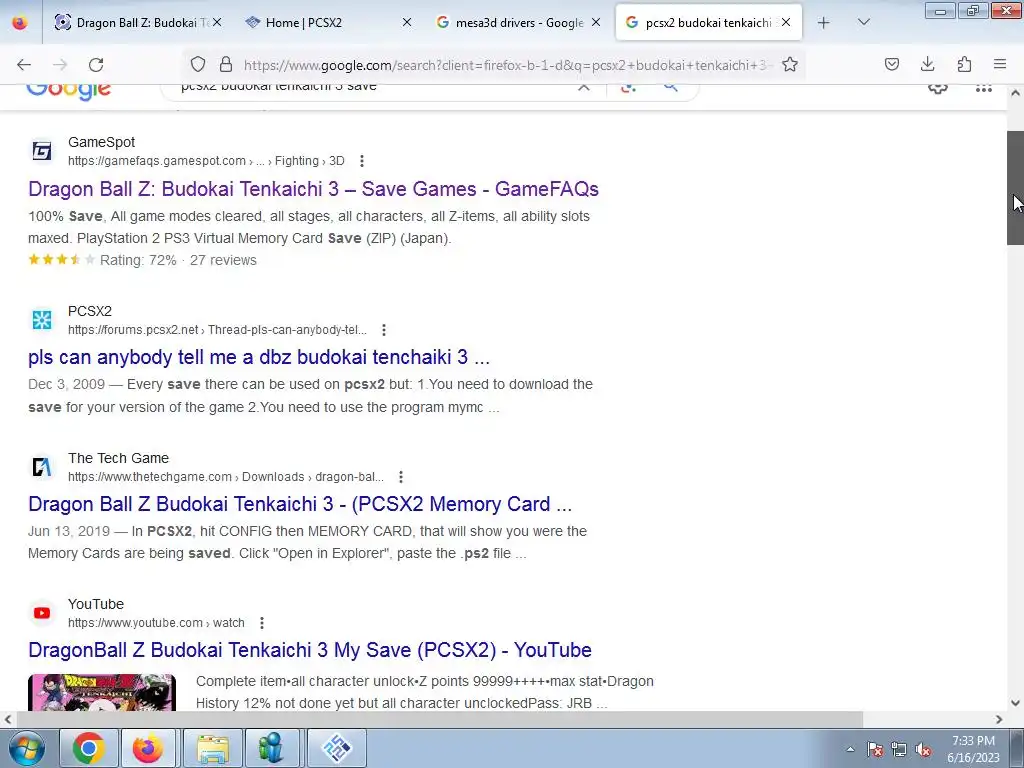
Task: Click the PCSX2 forum favicon
Action: click(x=42, y=320)
